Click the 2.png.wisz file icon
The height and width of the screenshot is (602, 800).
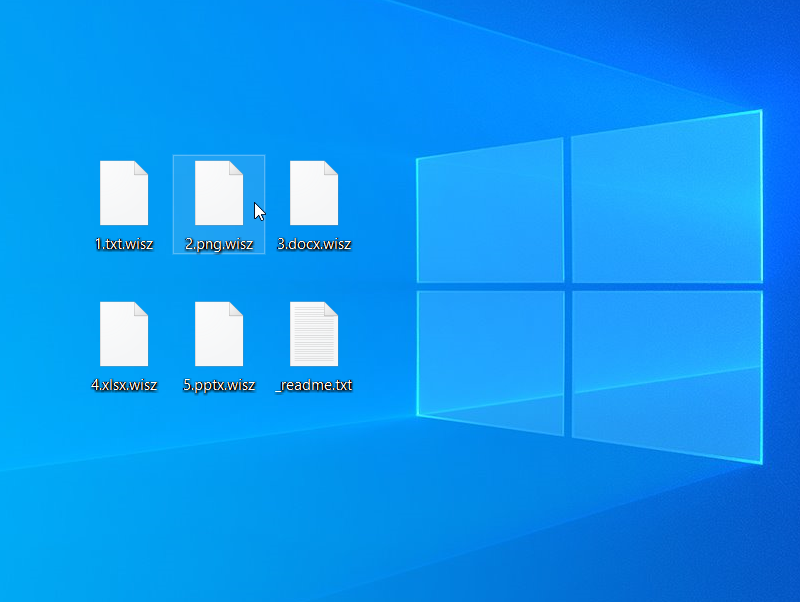coord(219,193)
